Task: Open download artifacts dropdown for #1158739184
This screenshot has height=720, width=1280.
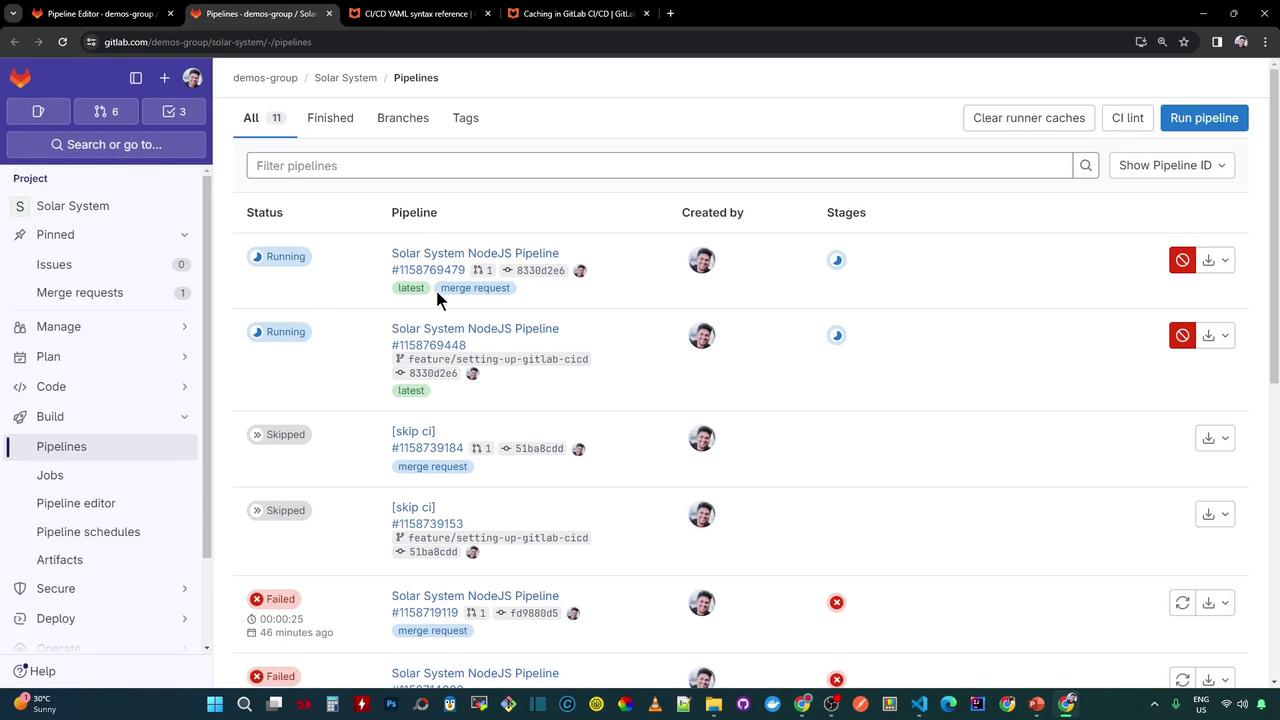Action: 1216,438
